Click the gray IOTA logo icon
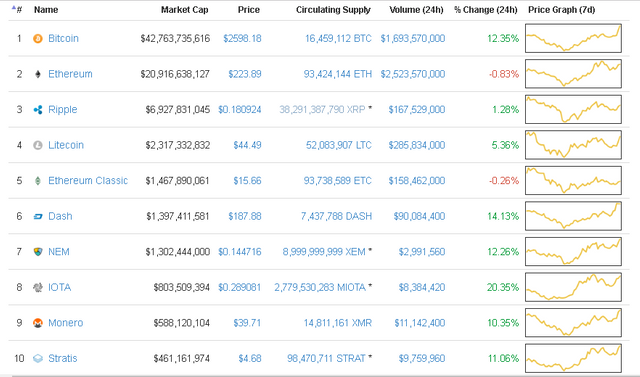Image resolution: width=640 pixels, height=377 pixels. (38, 287)
